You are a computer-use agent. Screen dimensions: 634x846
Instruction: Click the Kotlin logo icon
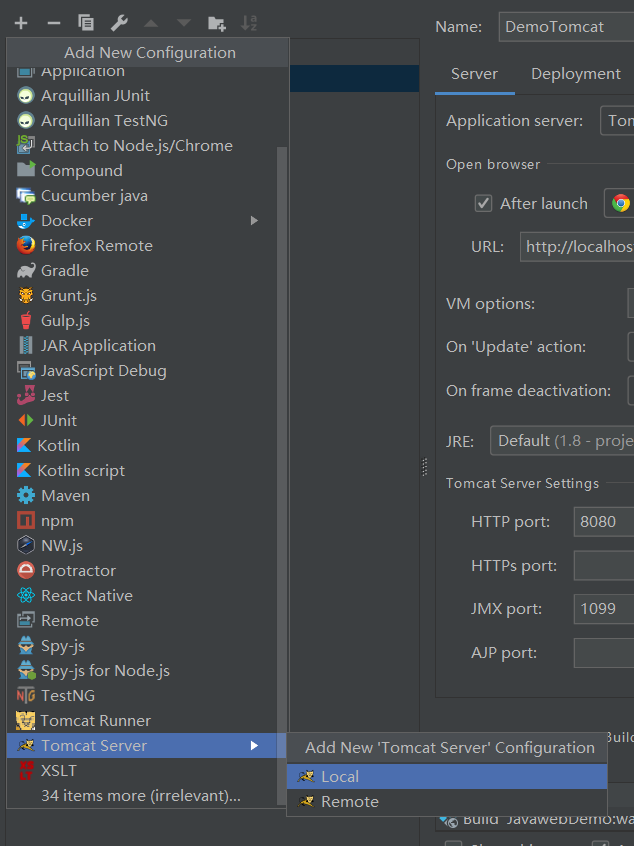tap(24, 445)
